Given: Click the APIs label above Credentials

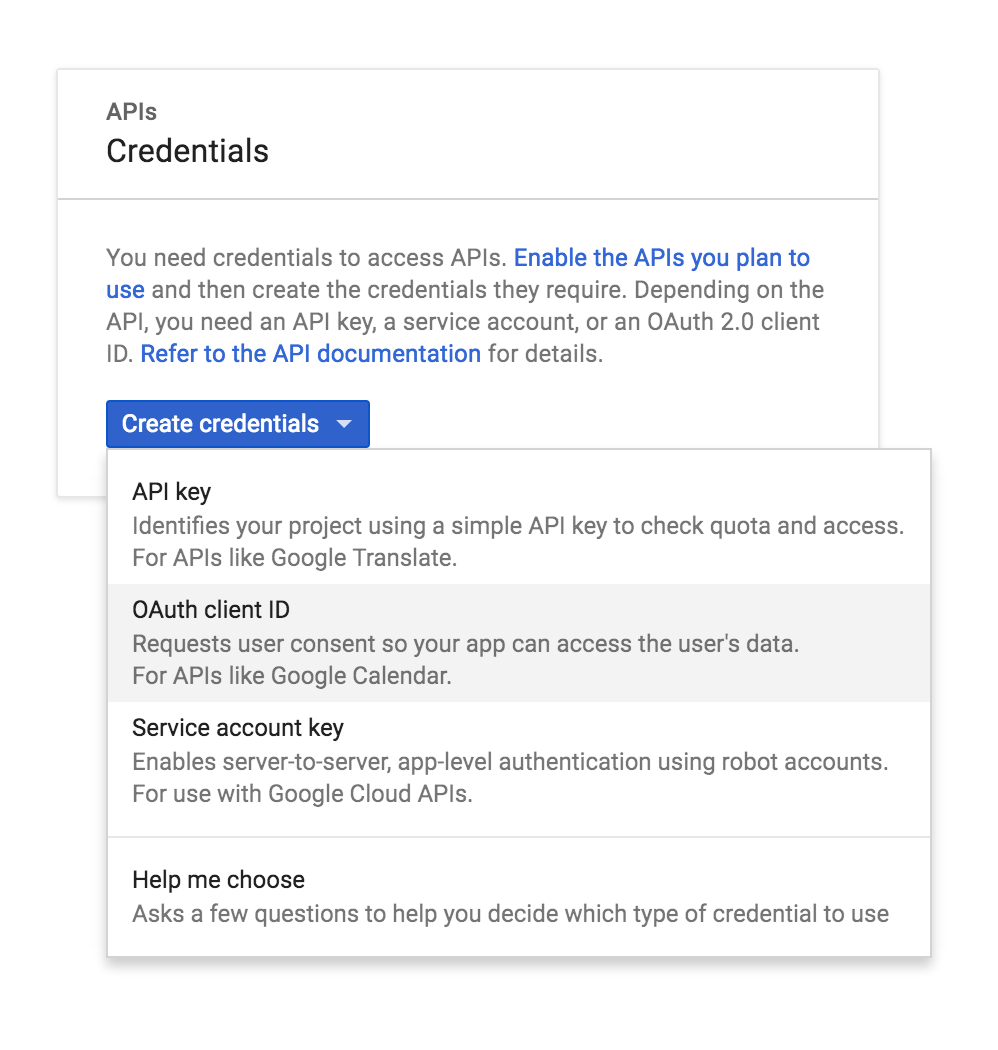Looking at the screenshot, I should pos(131,112).
